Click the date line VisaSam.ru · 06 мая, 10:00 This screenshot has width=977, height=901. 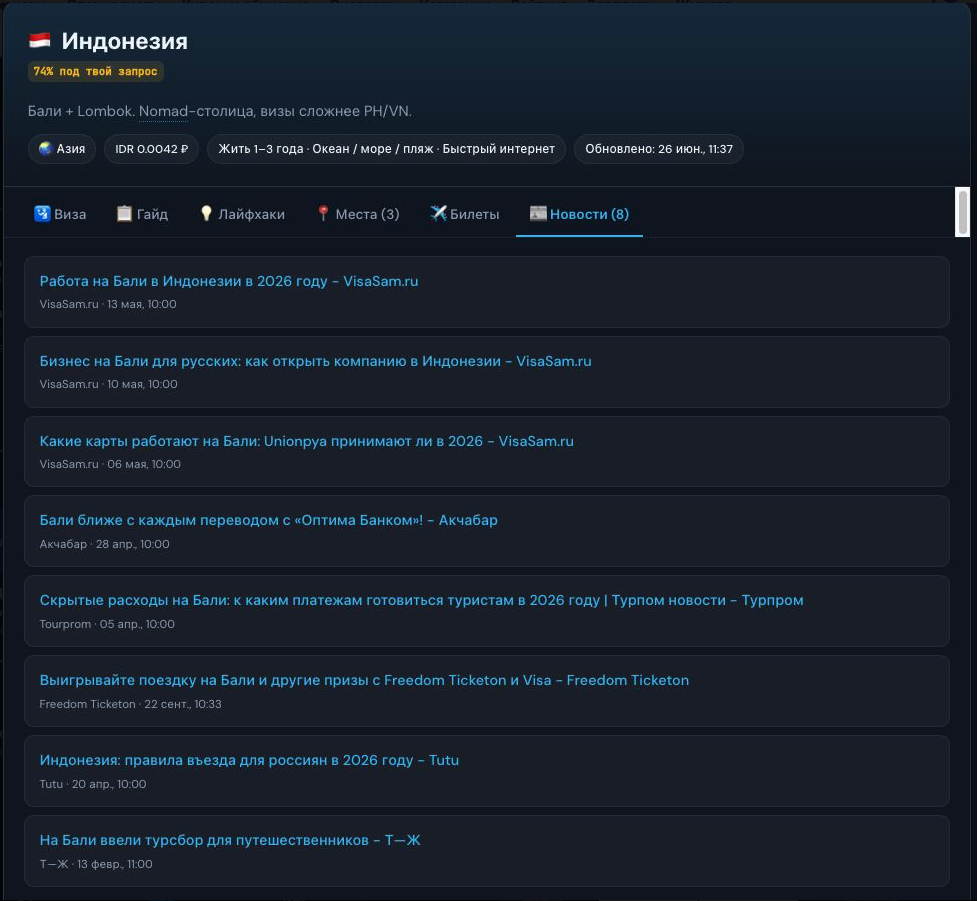(x=110, y=464)
